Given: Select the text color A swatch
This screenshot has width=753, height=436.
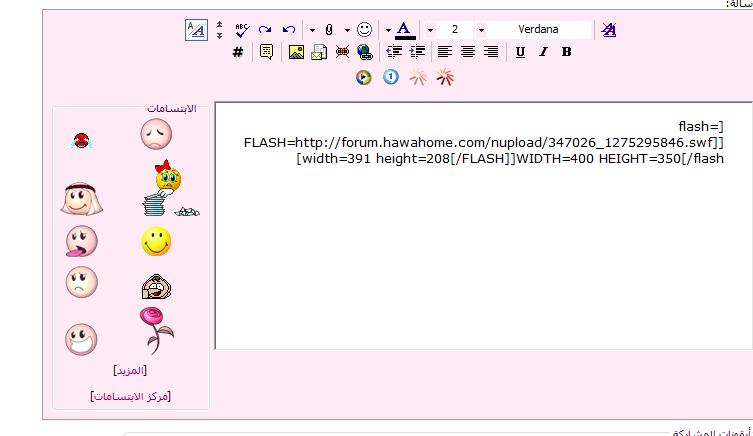Looking at the screenshot, I should [x=404, y=30].
